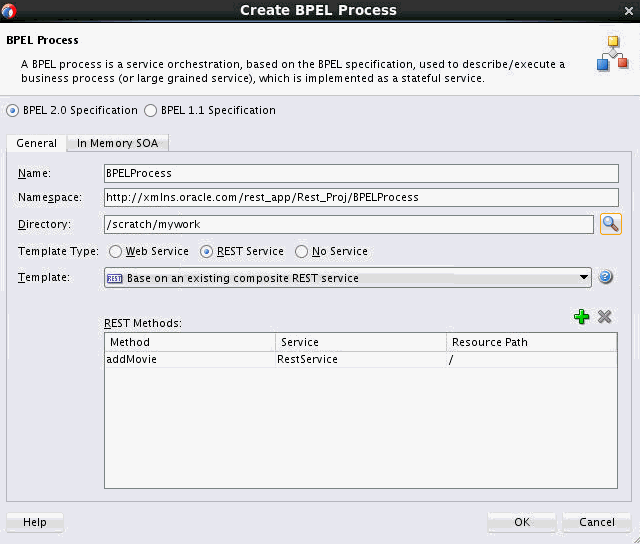Image resolution: width=640 pixels, height=544 pixels.
Task: Switch to the In Memory SOA tab
Action: click(x=118, y=143)
